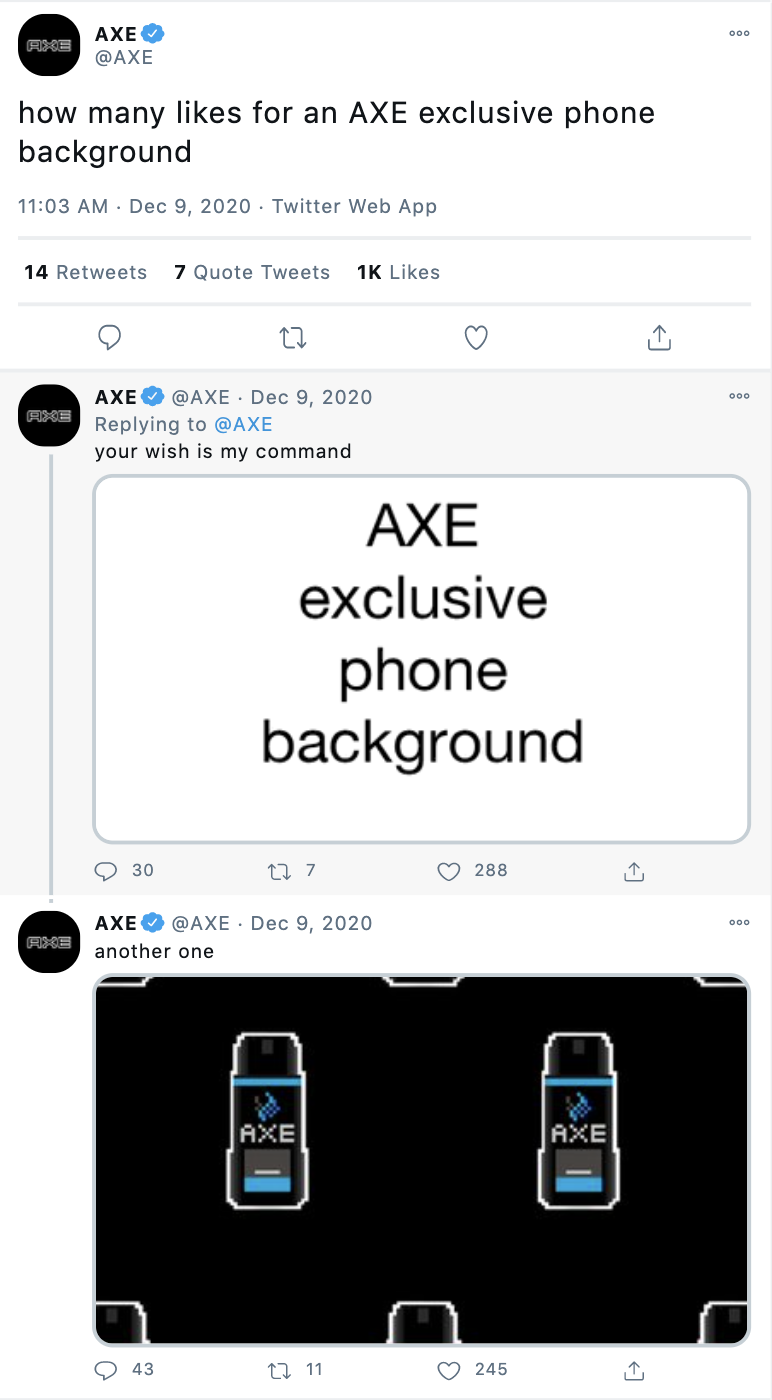
Task: Reply to the tweet with 43 comments
Action: pyautogui.click(x=106, y=1370)
